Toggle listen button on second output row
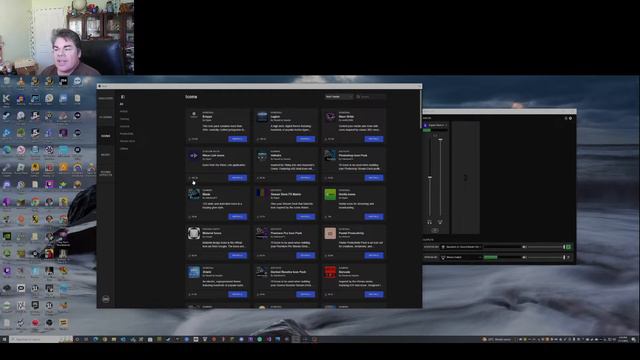Image resolution: width=640 pixels, height=360 pixels. coord(568,258)
